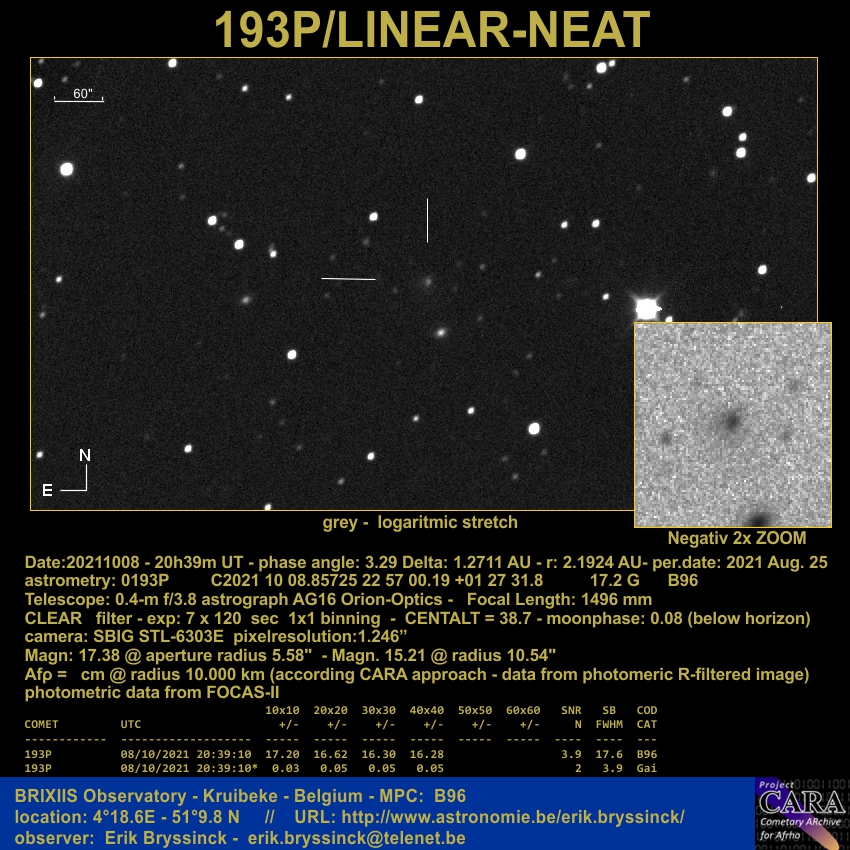Screen dimensions: 850x850
Task: Click the COMET column header
Action: (x=41, y=724)
